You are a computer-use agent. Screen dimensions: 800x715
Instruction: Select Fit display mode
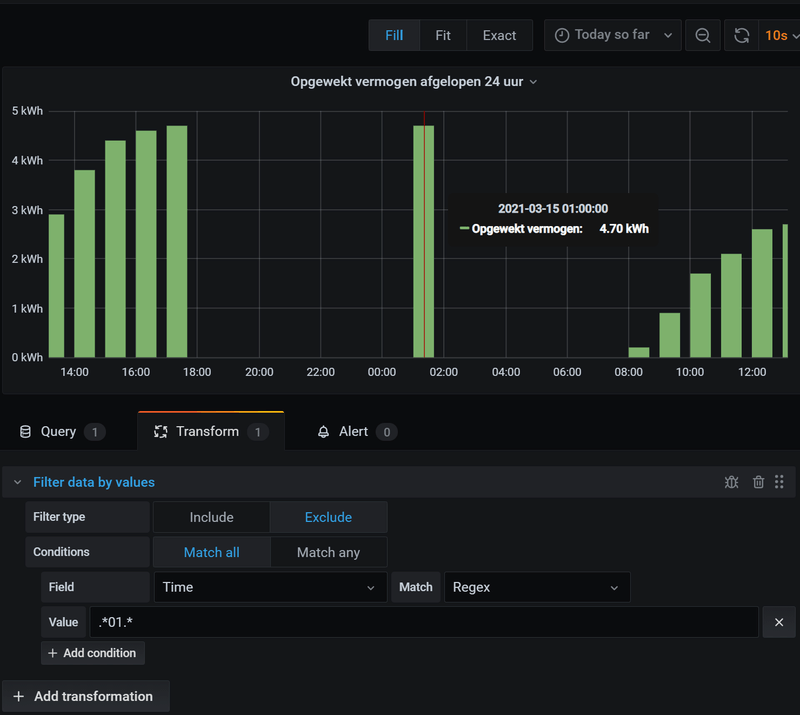point(443,35)
